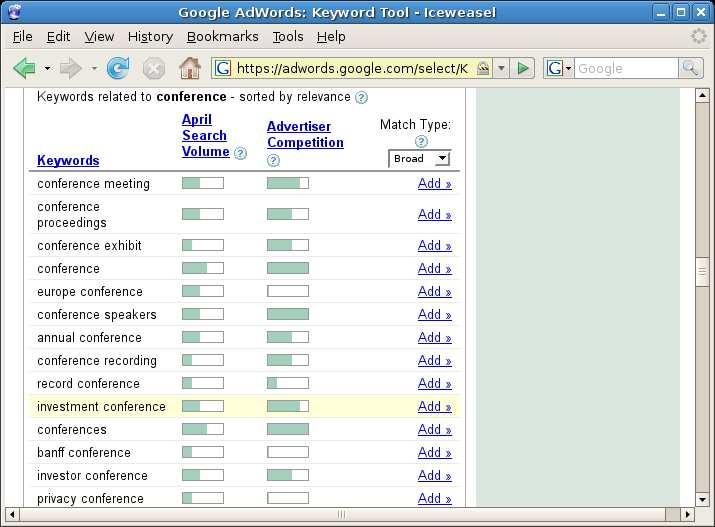Open Forward button history dropdown arrow
Viewport: 715px width, 527px height.
pos(94,68)
